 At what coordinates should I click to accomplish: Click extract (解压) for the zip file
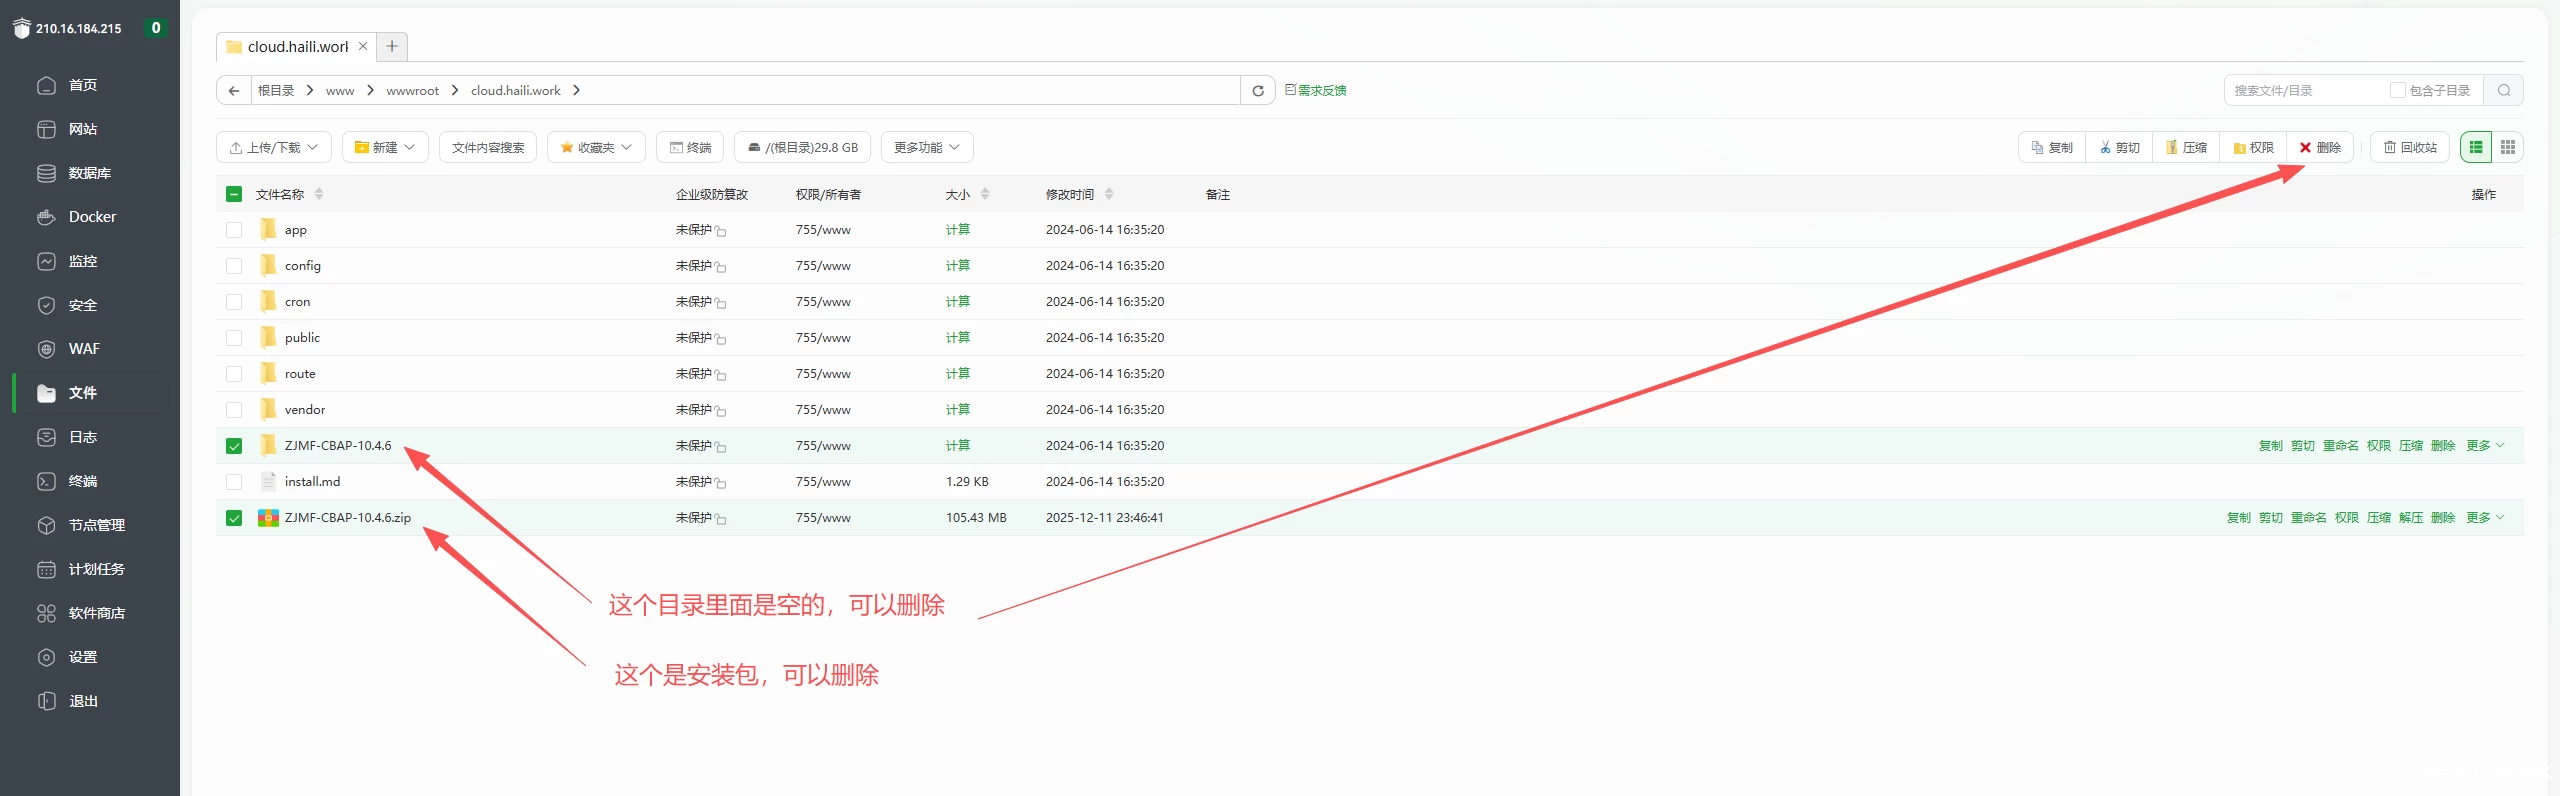[x=2410, y=518]
